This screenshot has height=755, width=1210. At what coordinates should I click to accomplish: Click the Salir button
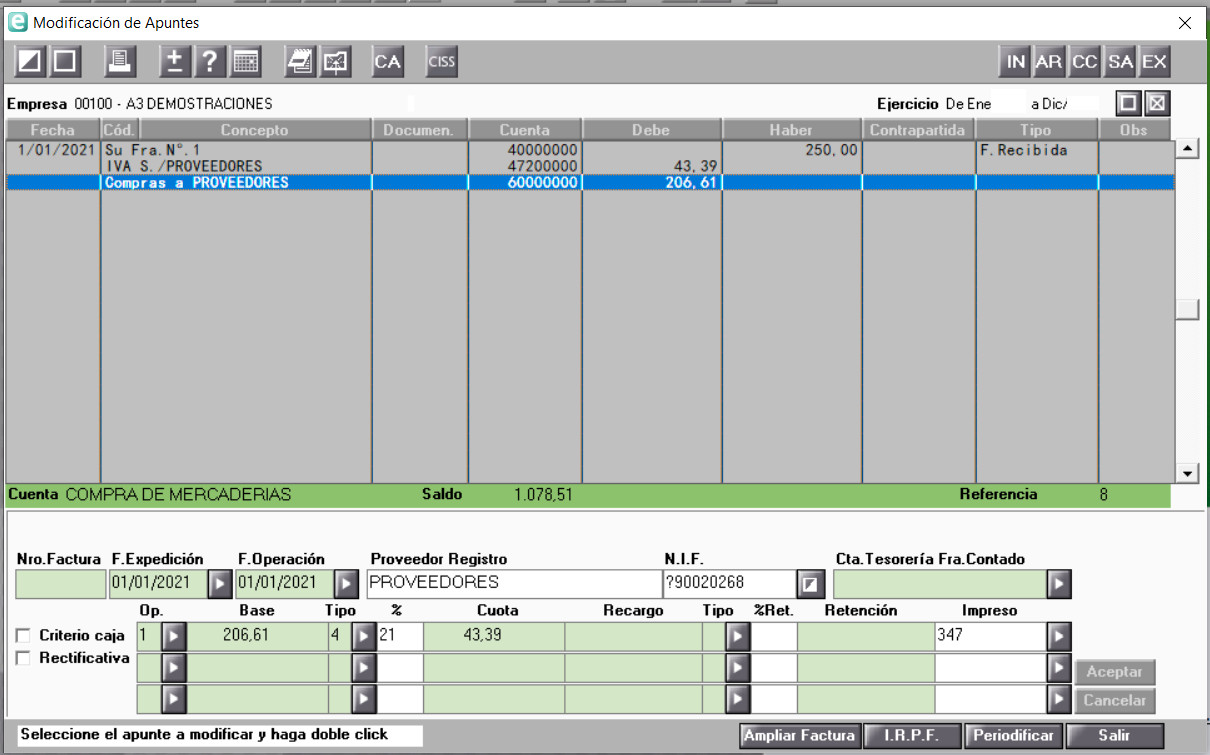(x=1114, y=736)
